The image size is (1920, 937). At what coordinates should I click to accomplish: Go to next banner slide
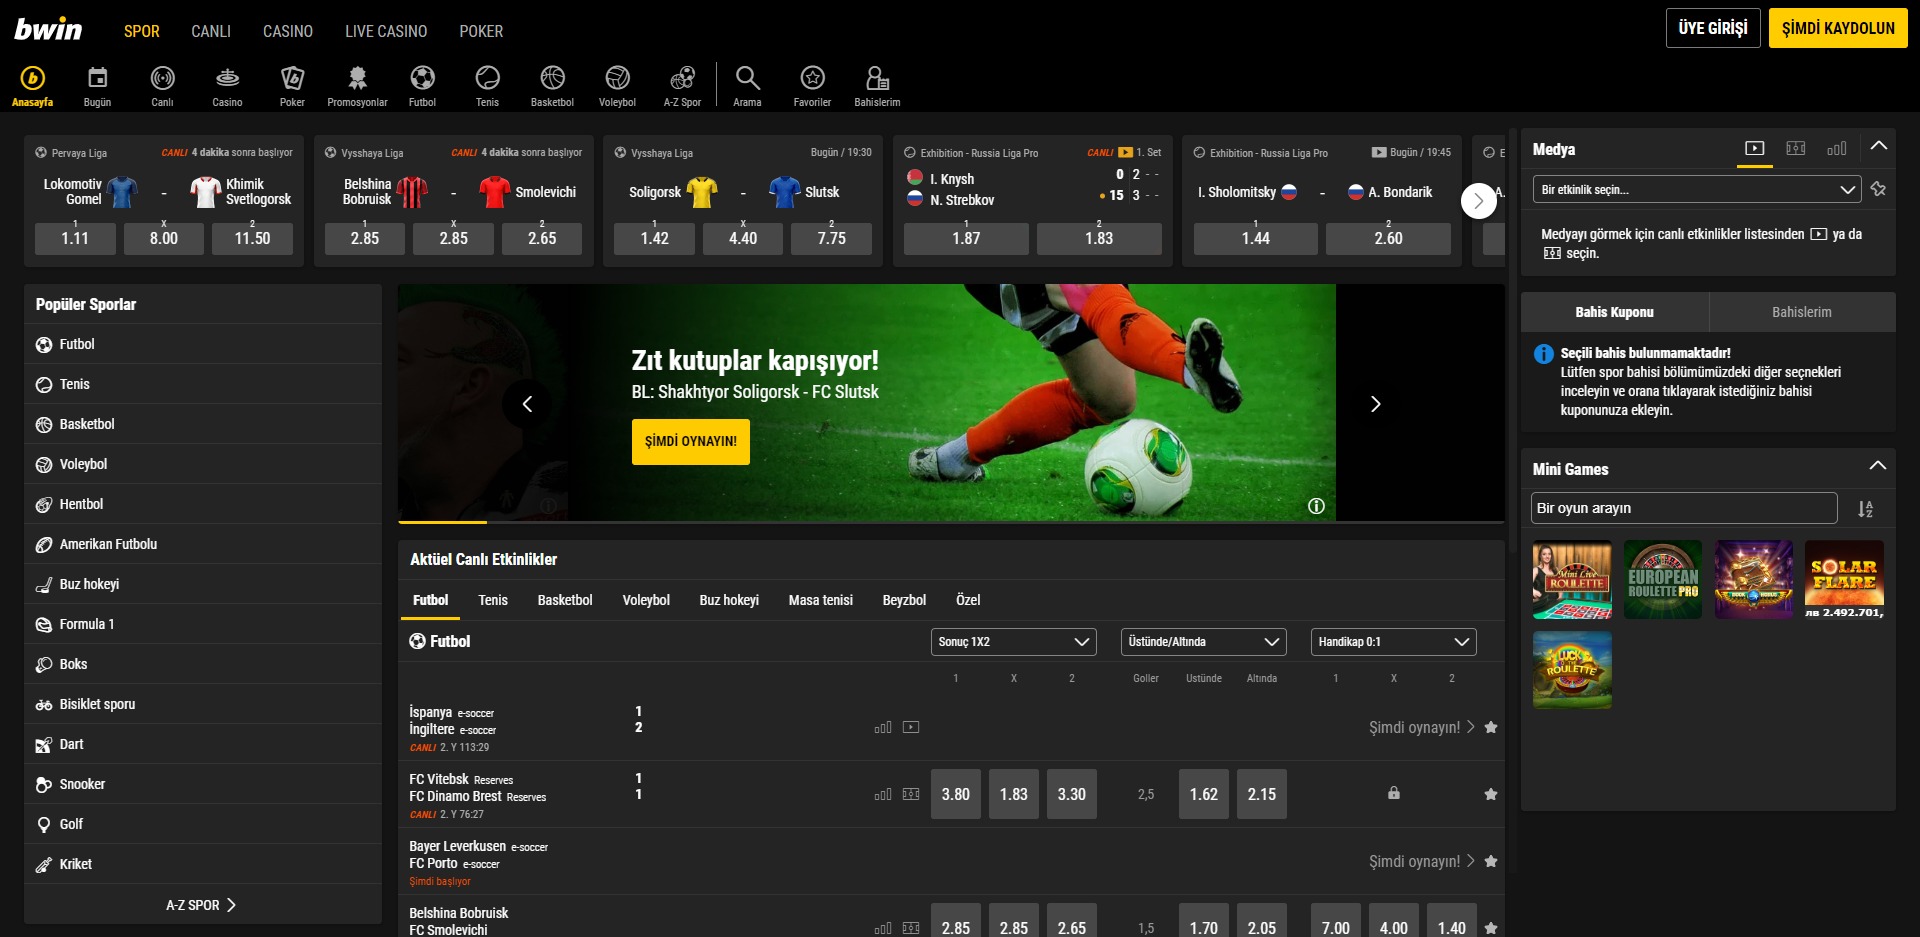click(x=1375, y=404)
